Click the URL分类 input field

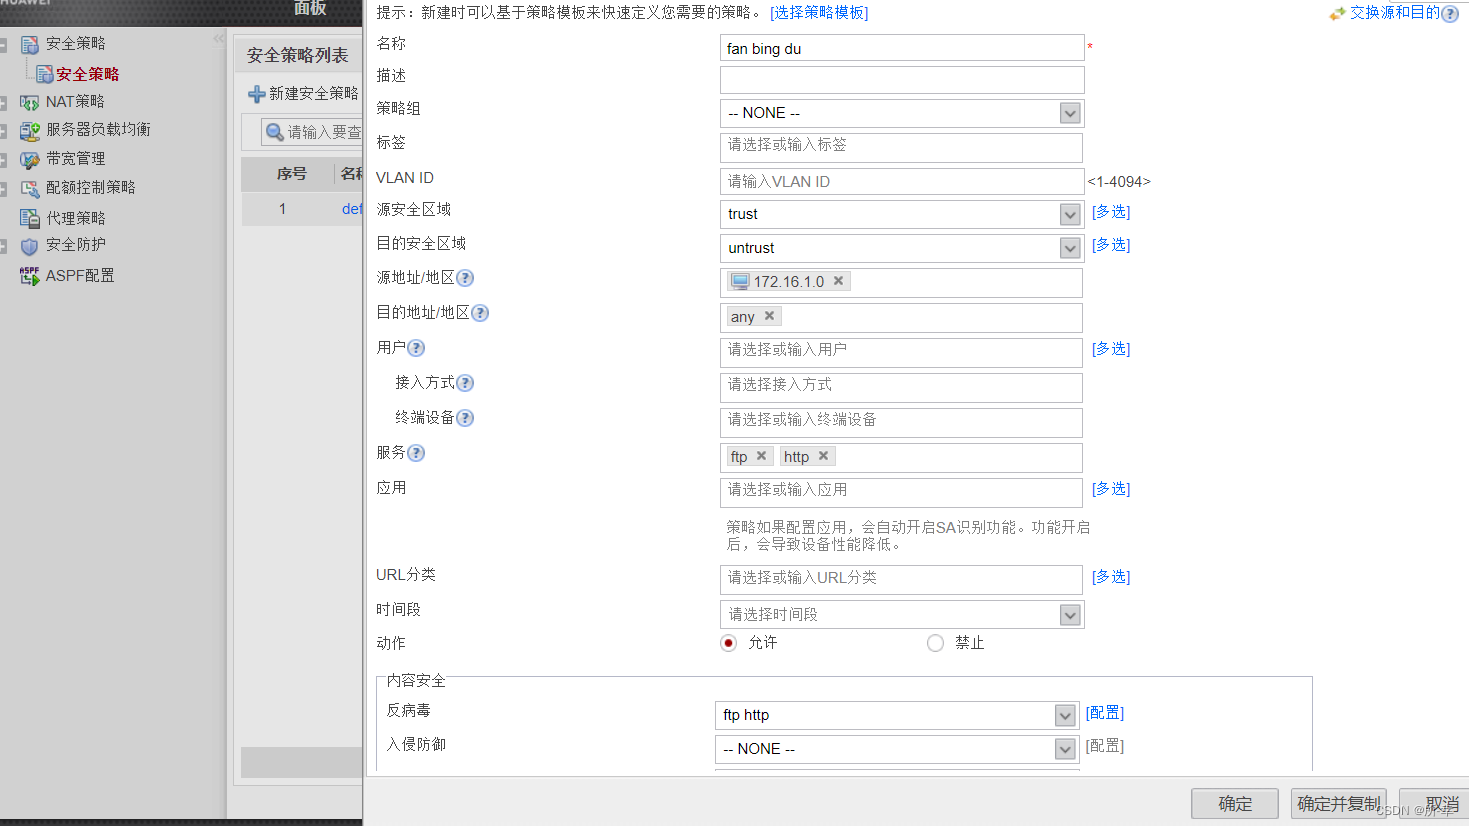[x=901, y=580]
